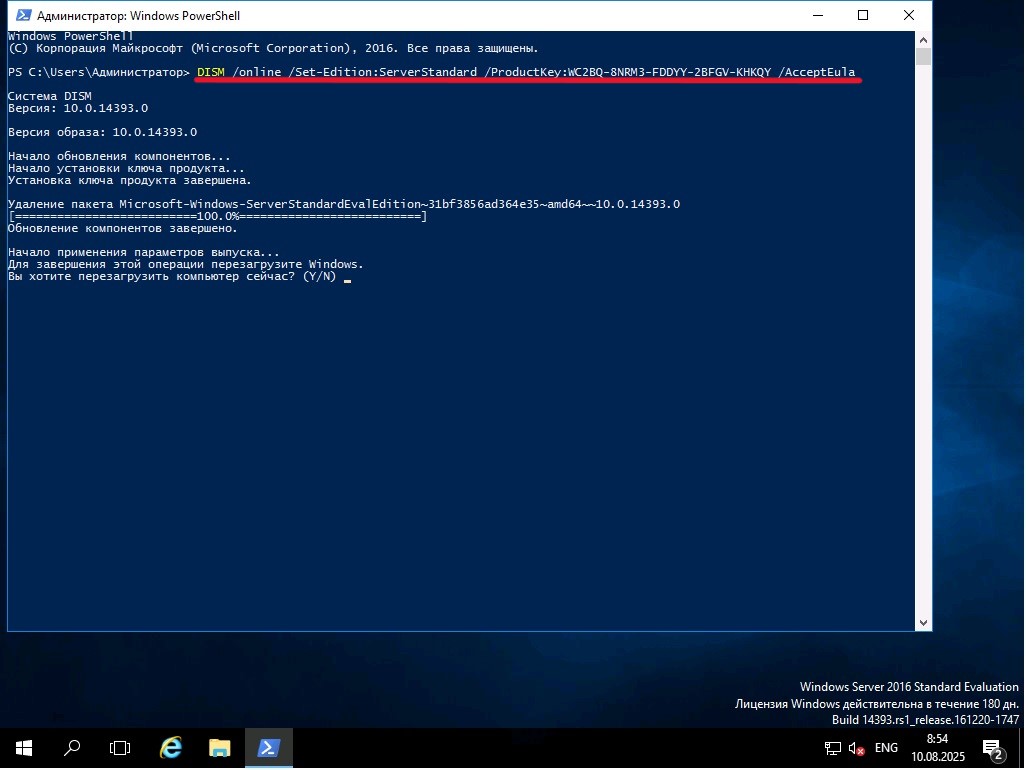Open File Explorer from the taskbar

click(x=220, y=748)
